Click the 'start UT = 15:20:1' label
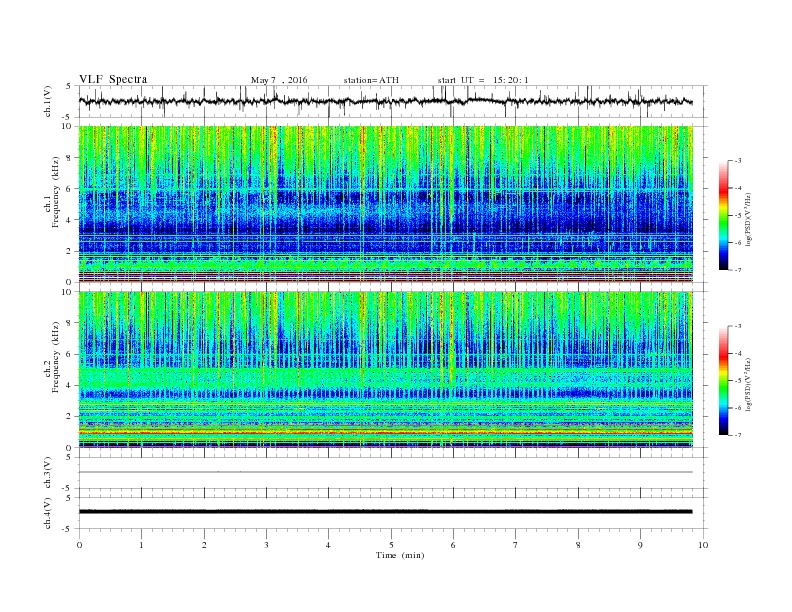Screen dimensions: 792x612 483,80
